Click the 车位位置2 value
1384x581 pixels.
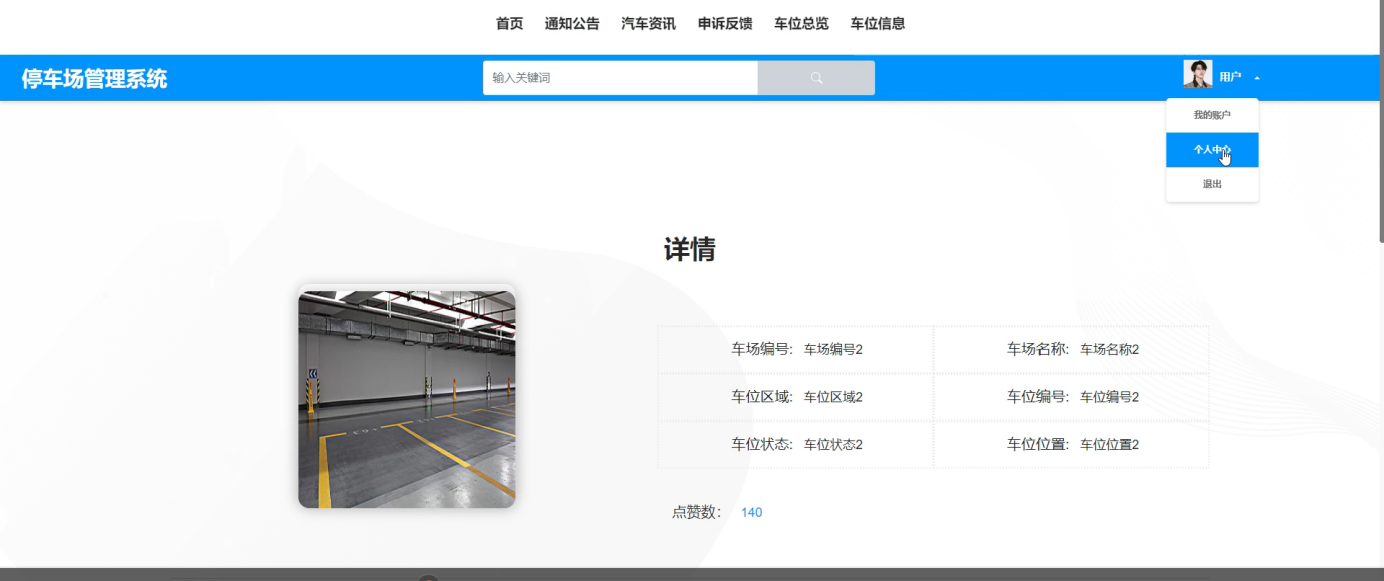click(x=1109, y=445)
